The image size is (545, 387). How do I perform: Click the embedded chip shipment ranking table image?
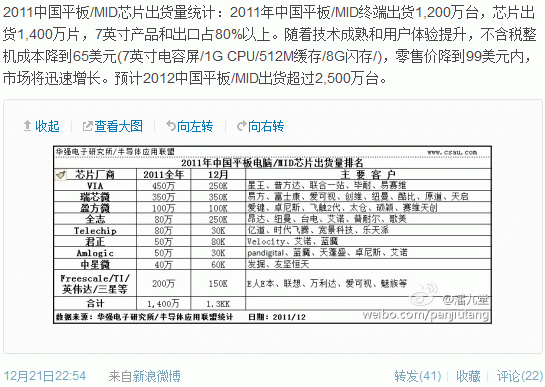tap(272, 235)
